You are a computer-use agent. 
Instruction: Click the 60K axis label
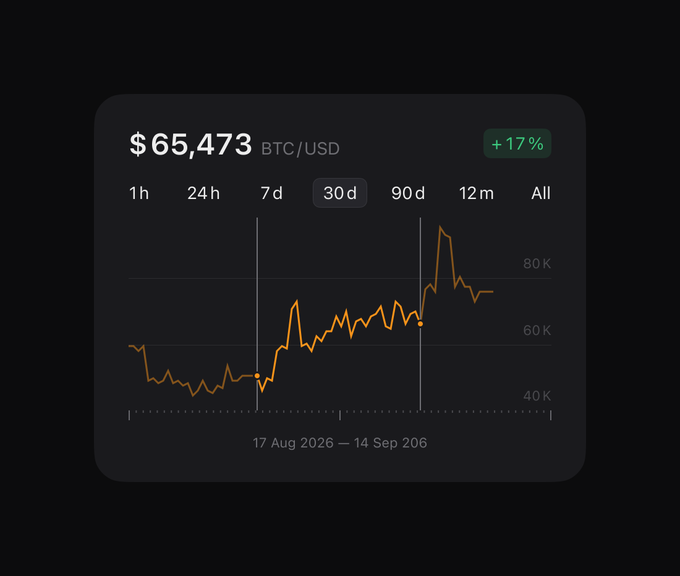click(x=537, y=330)
